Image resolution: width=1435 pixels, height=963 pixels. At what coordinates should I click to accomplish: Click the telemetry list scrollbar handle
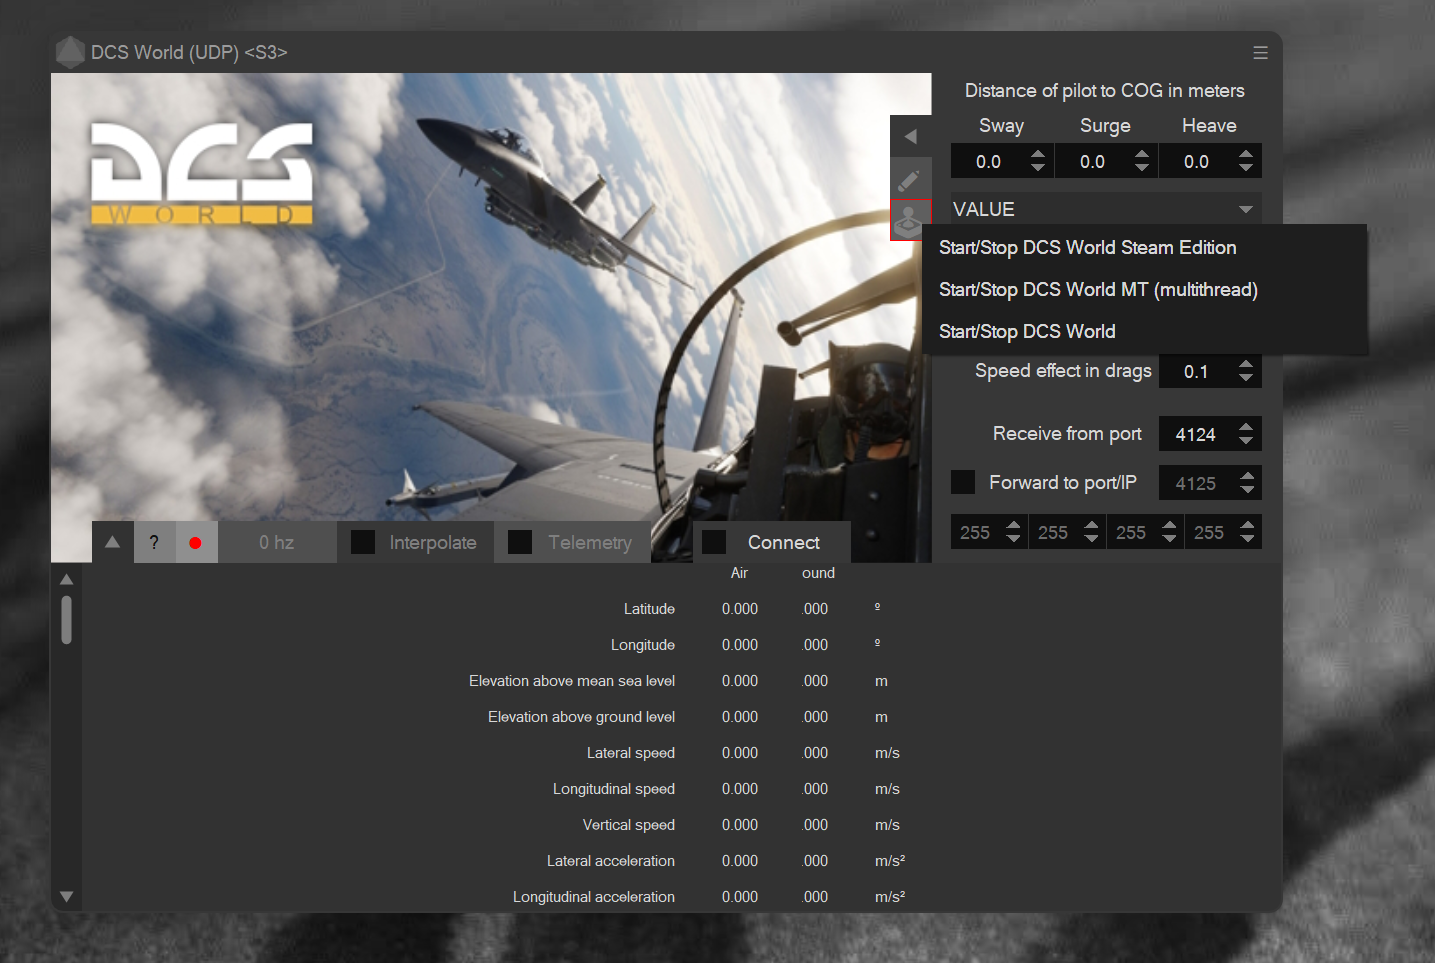point(66,620)
